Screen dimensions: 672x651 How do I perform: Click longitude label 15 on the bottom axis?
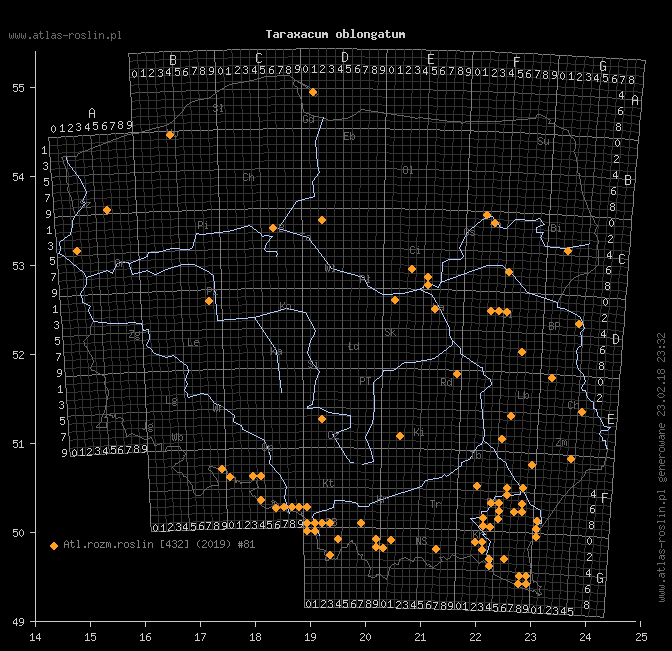90,637
